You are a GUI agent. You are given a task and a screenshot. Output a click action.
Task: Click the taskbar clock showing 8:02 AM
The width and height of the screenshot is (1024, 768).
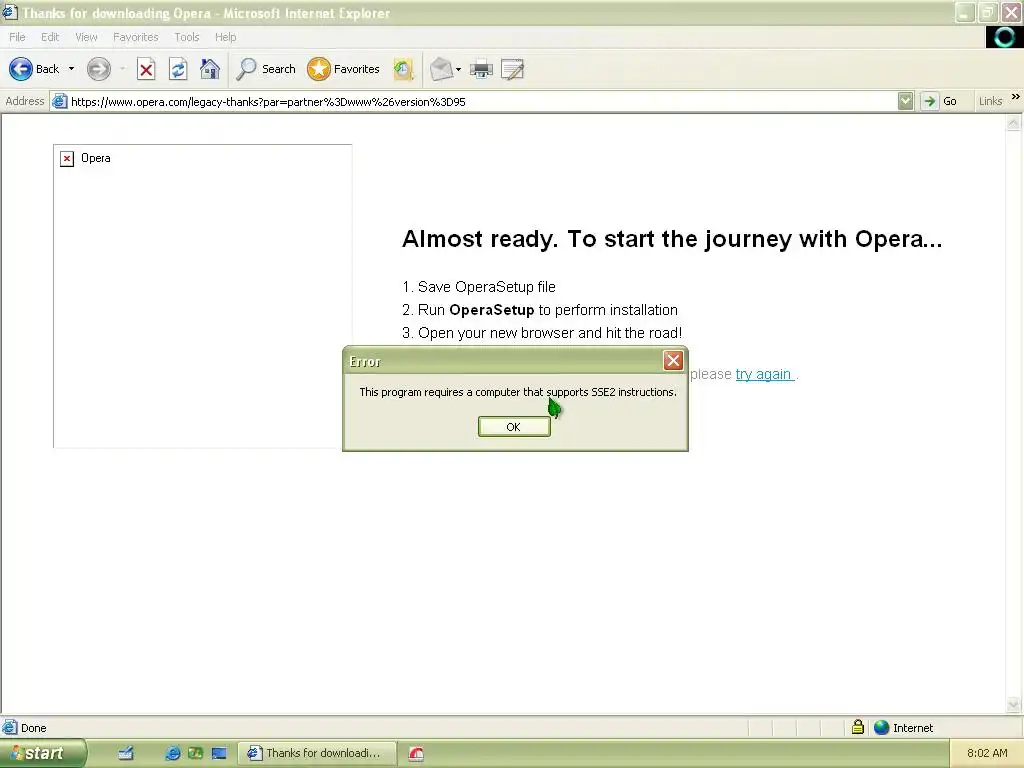(x=987, y=753)
